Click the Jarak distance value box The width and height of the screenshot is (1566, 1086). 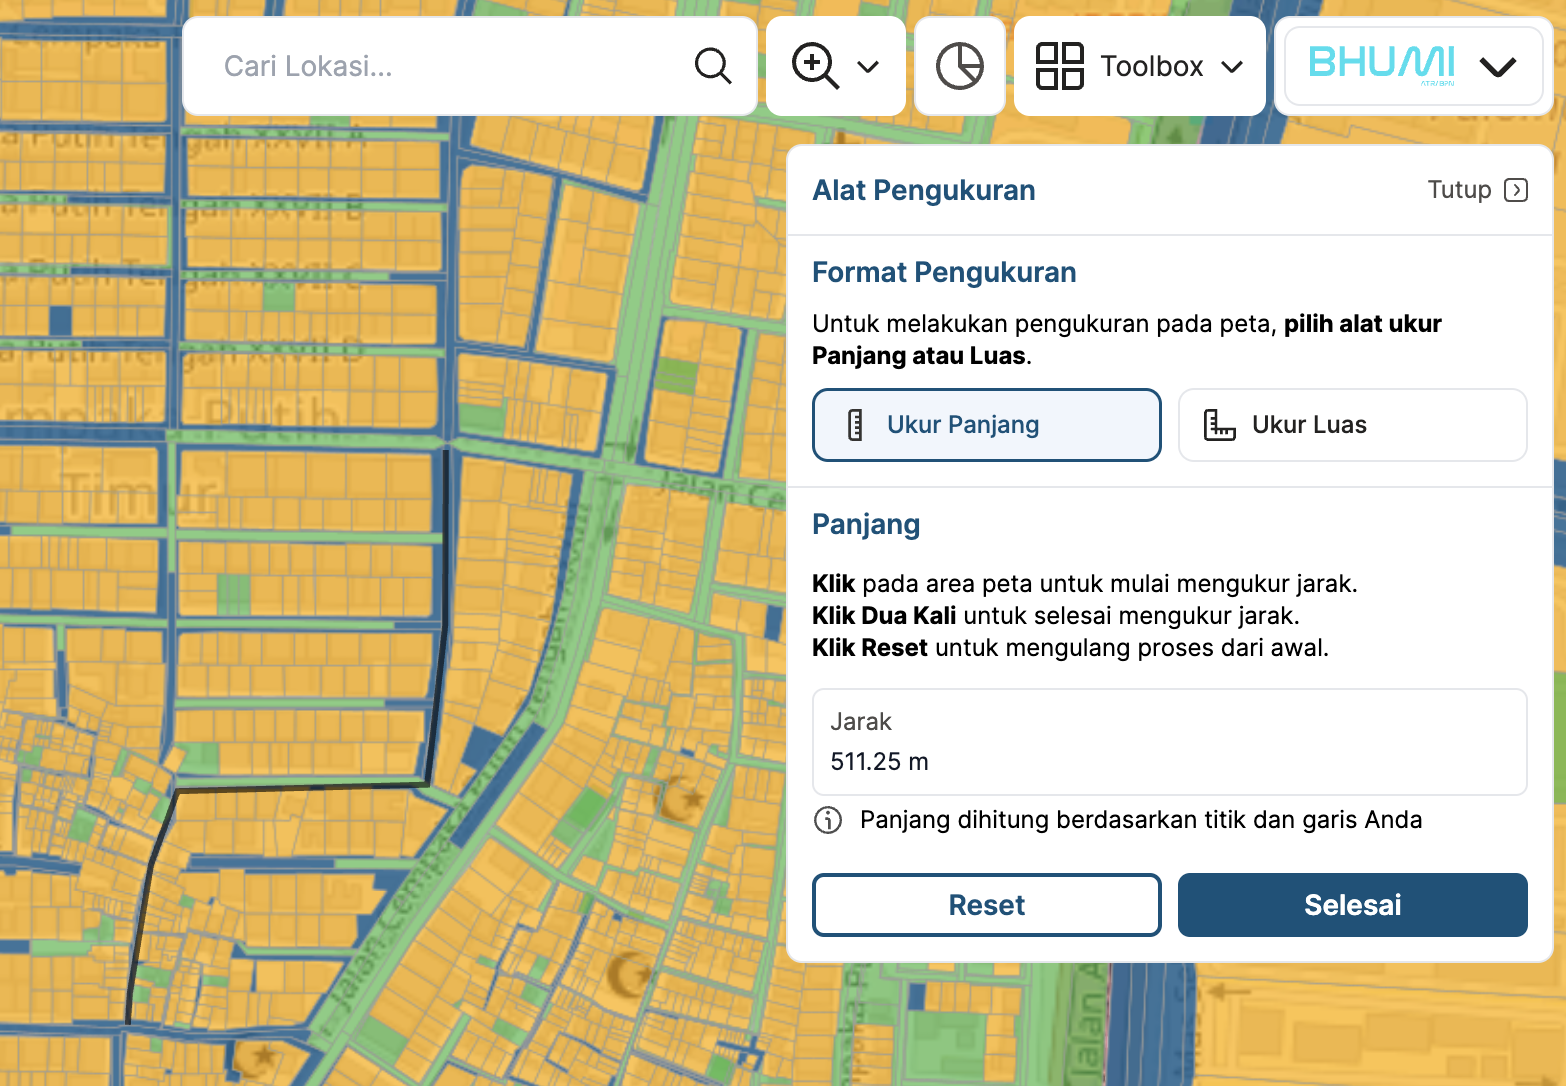point(1170,742)
